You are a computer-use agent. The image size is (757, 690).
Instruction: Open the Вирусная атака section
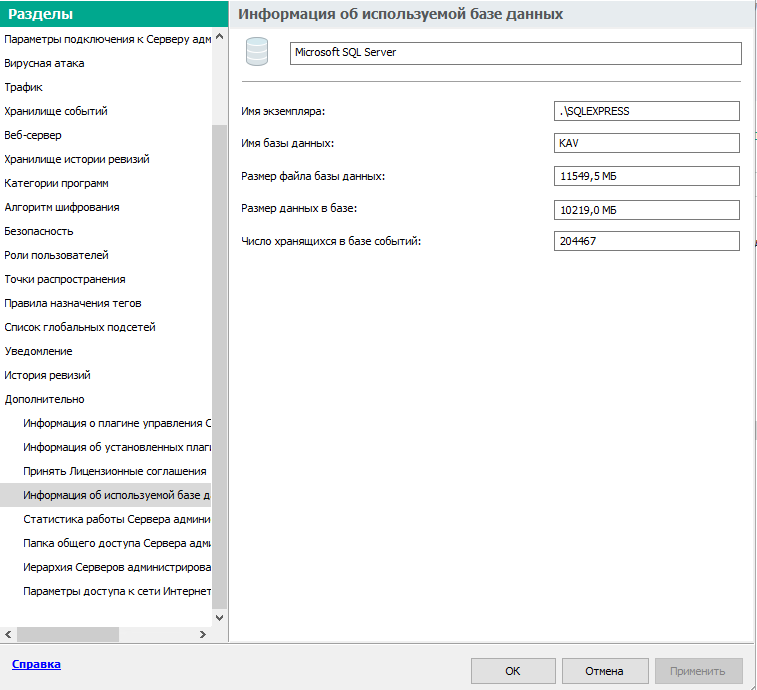[x=44, y=63]
